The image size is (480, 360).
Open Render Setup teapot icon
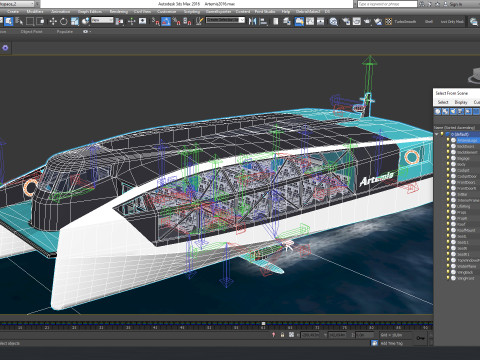[346, 21]
